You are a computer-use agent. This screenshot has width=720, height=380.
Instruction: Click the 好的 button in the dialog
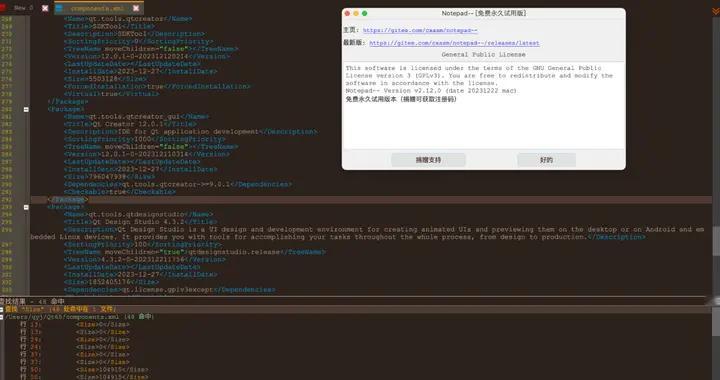pos(546,160)
